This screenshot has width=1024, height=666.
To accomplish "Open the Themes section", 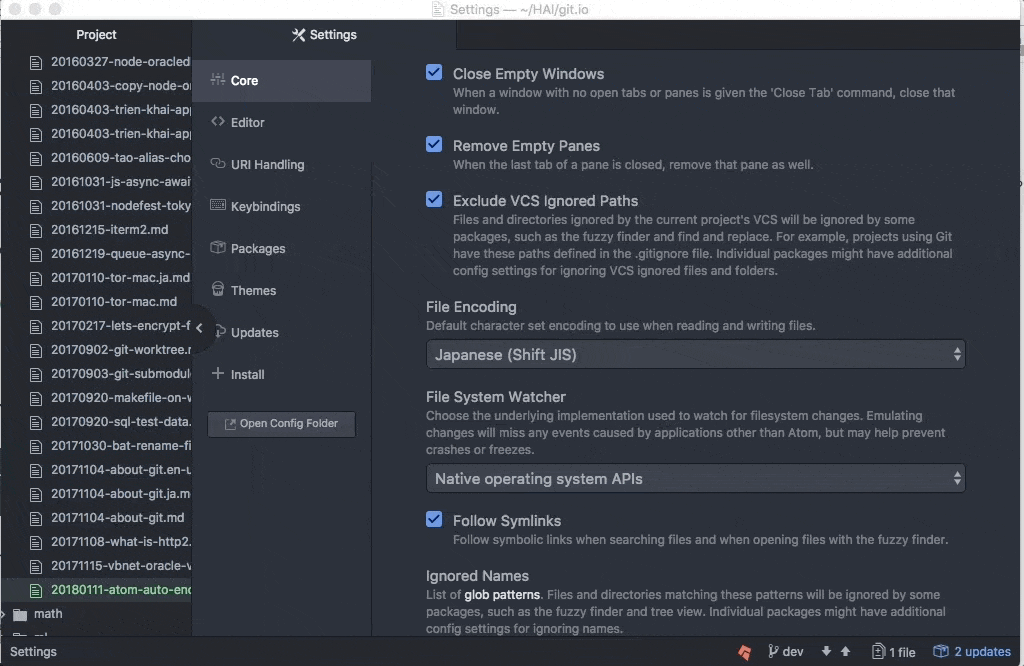I will click(281, 291).
